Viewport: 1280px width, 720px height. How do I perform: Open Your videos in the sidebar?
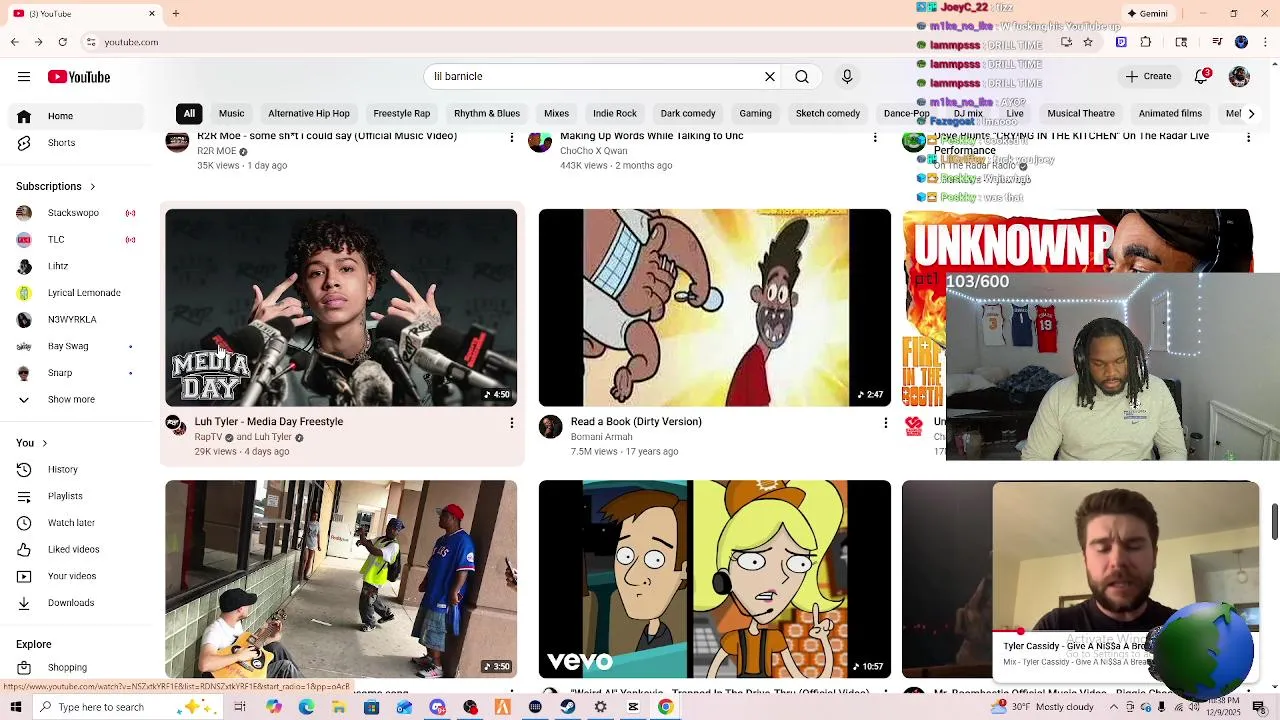tap(76, 576)
